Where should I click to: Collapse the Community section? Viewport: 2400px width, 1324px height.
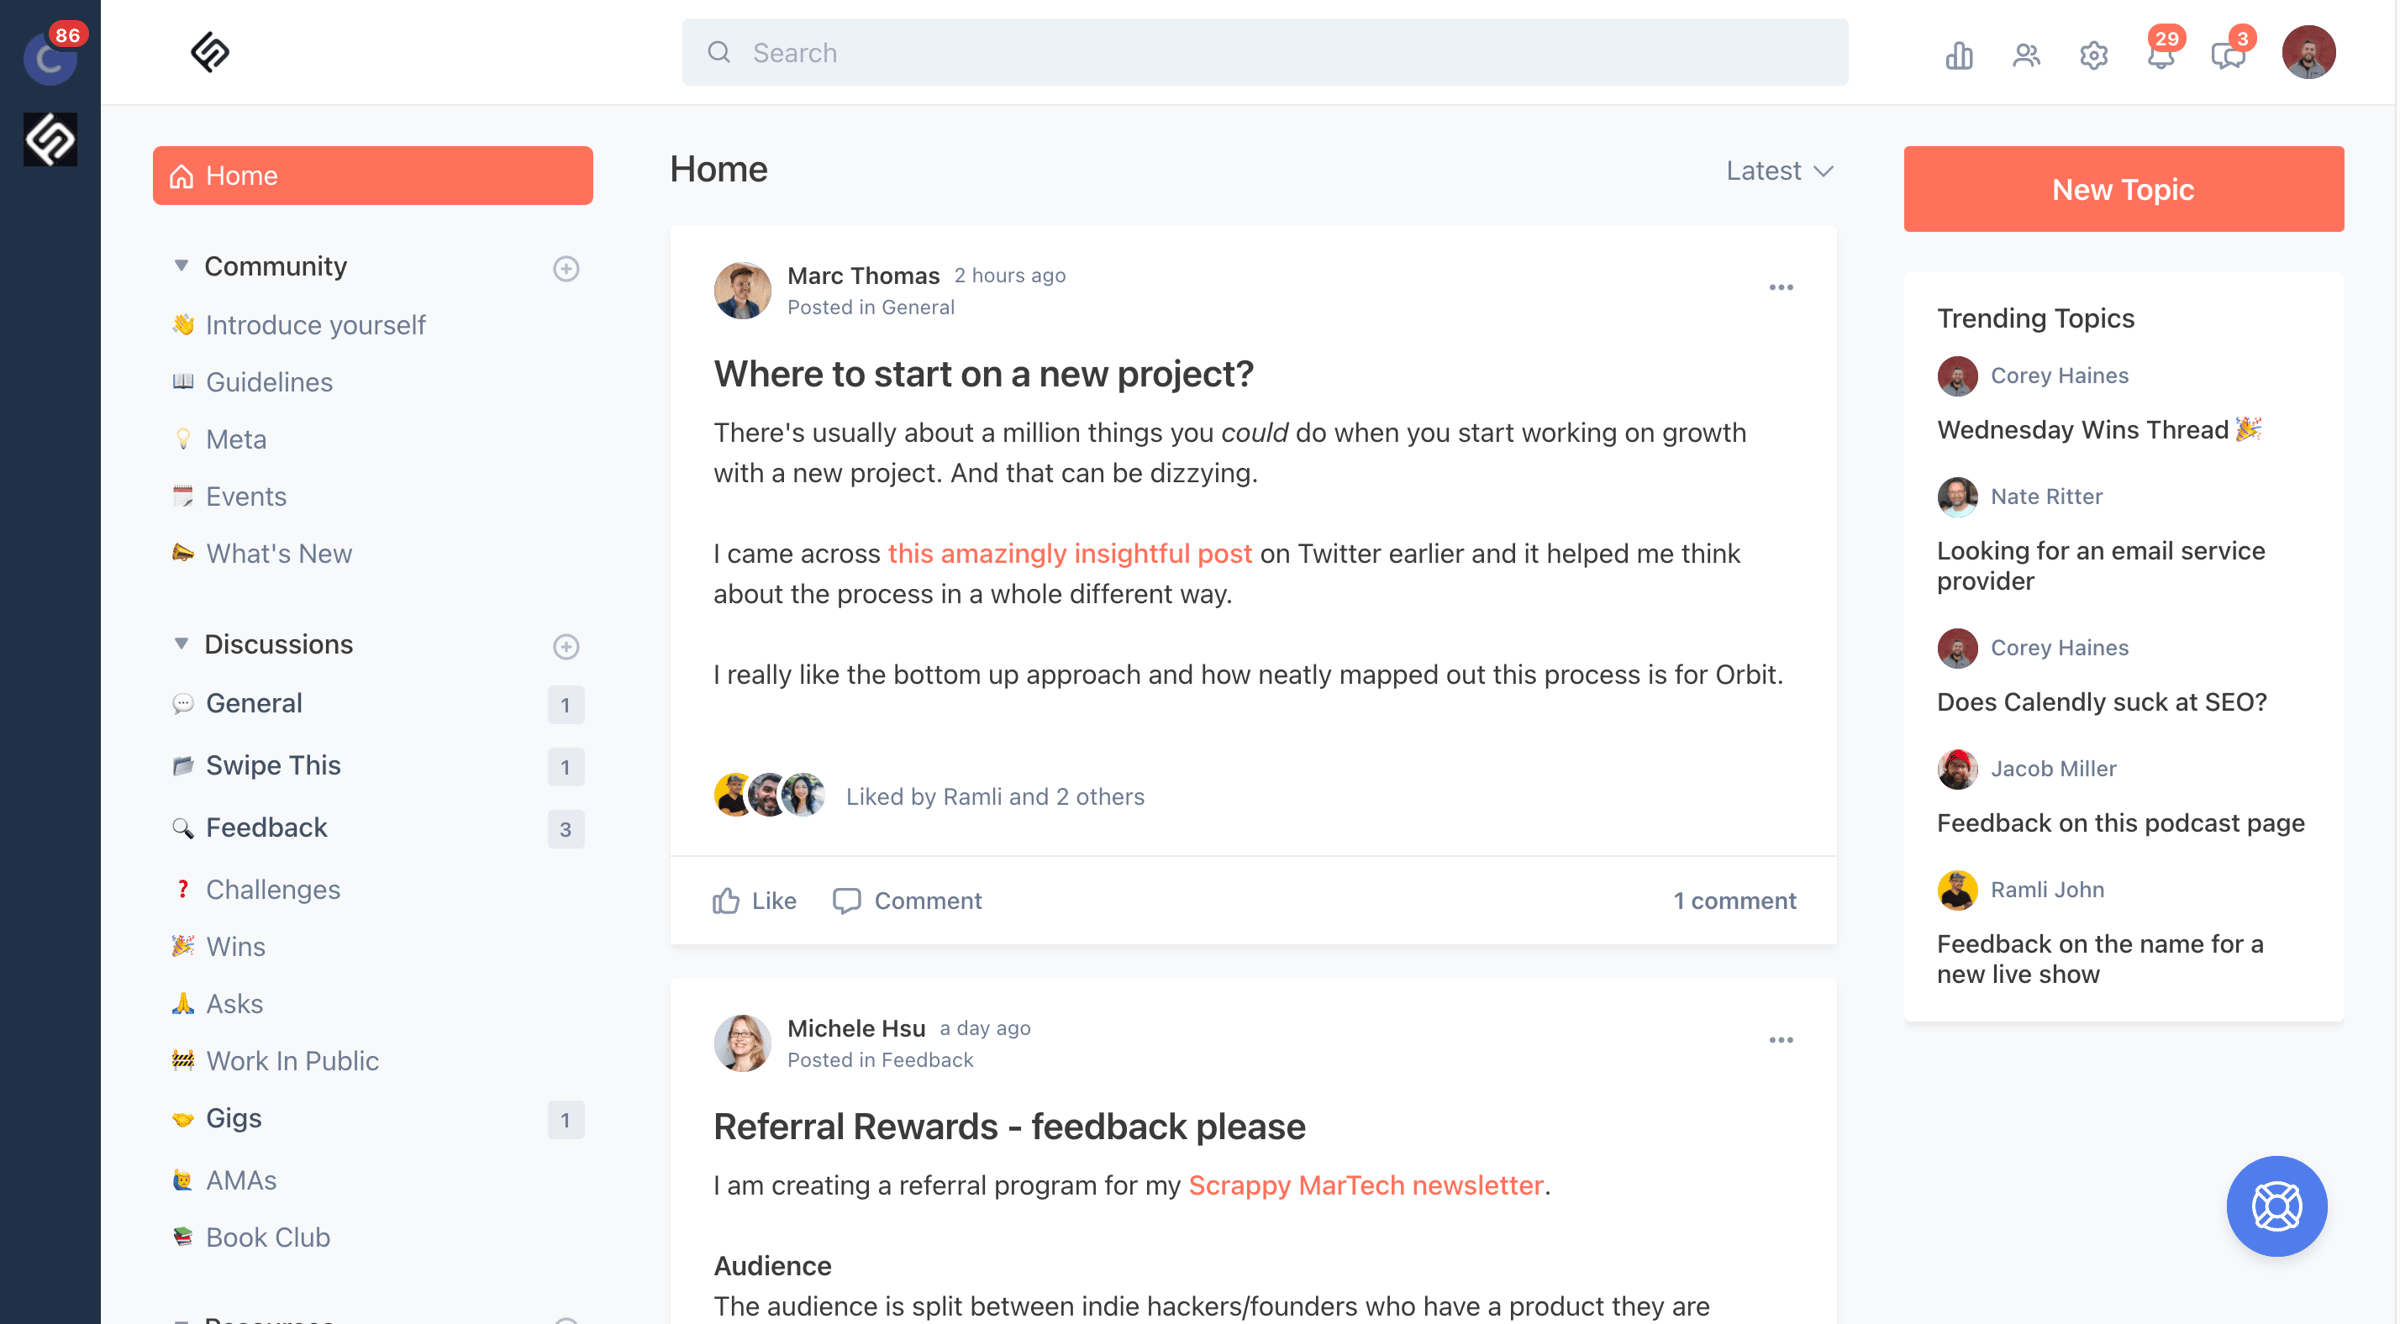pos(181,266)
